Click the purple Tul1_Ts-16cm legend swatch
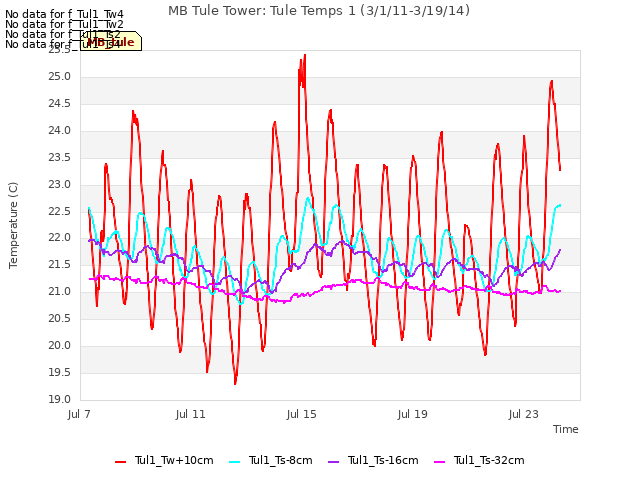 point(333,462)
